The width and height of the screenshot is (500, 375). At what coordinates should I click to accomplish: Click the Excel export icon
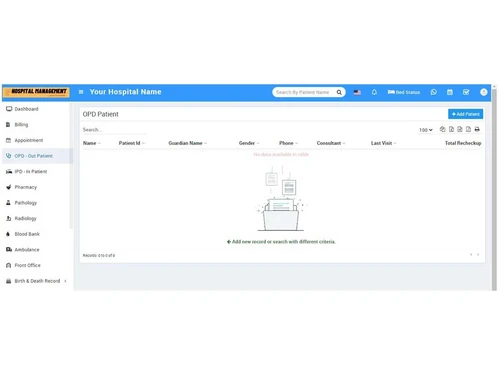tap(451, 129)
